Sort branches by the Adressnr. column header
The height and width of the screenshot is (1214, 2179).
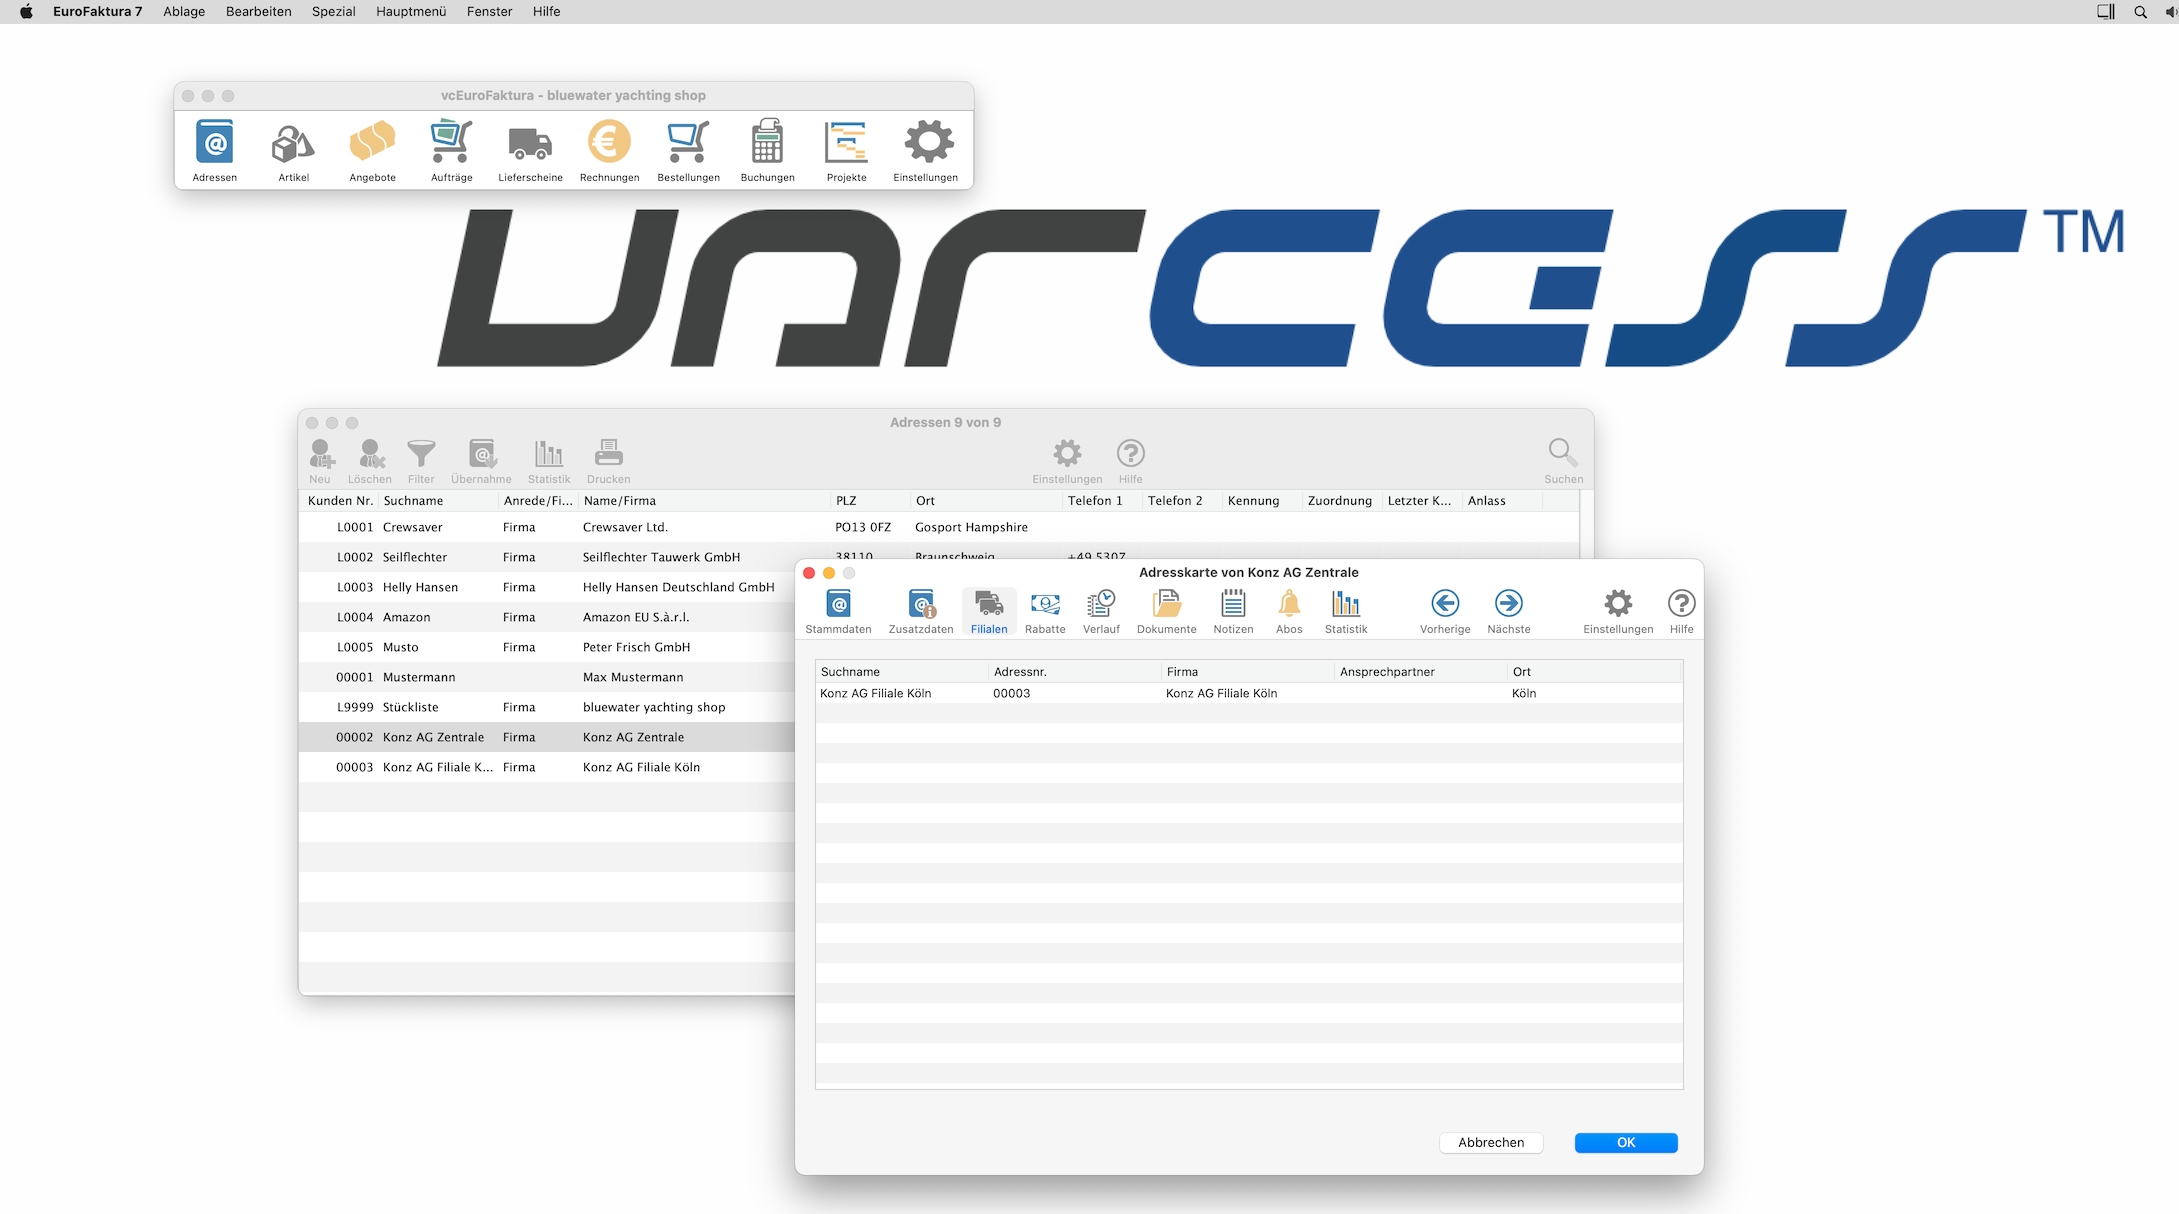[1073, 672]
